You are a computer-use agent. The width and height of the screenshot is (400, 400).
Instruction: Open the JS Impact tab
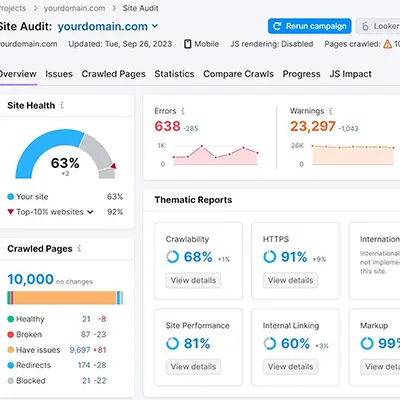350,74
